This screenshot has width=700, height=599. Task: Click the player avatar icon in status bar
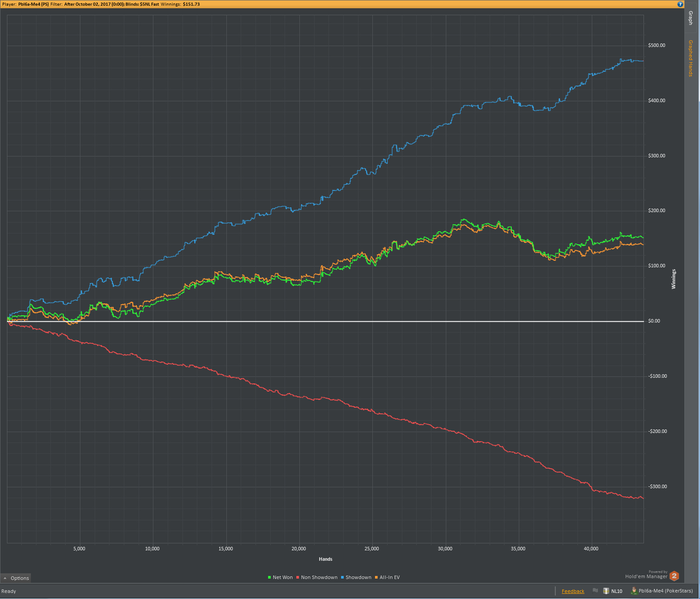click(x=634, y=591)
